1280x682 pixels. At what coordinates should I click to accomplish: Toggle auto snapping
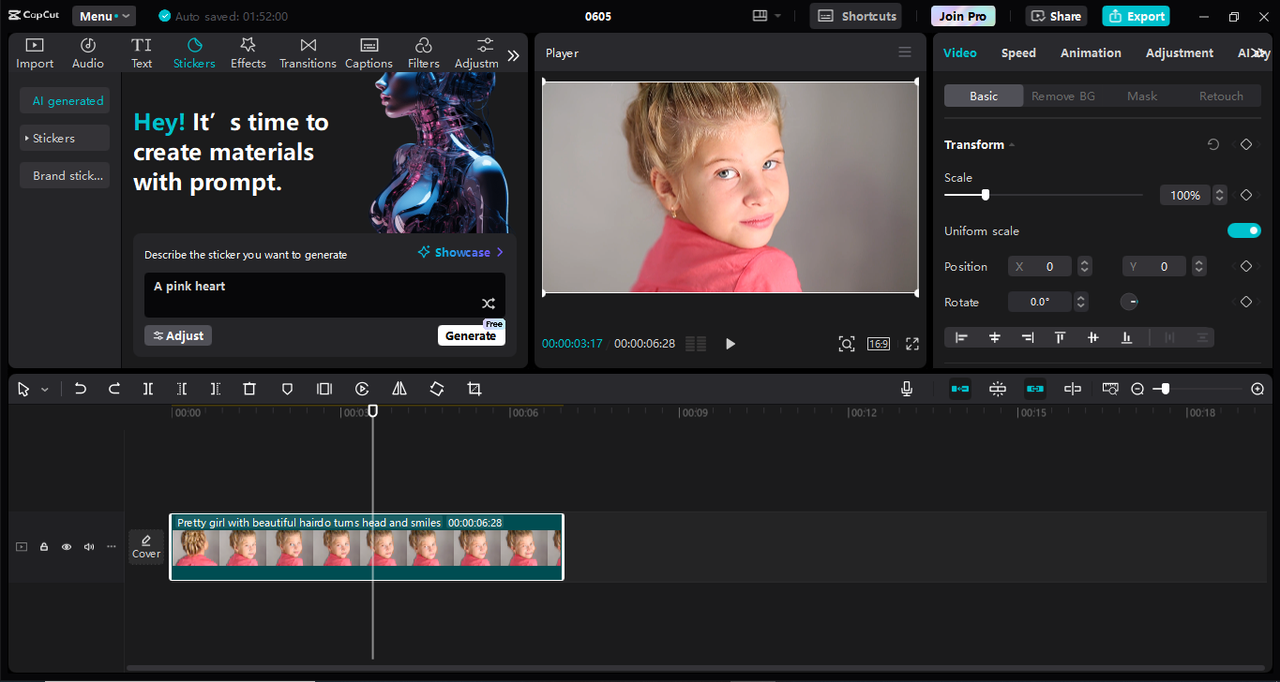click(x=998, y=389)
